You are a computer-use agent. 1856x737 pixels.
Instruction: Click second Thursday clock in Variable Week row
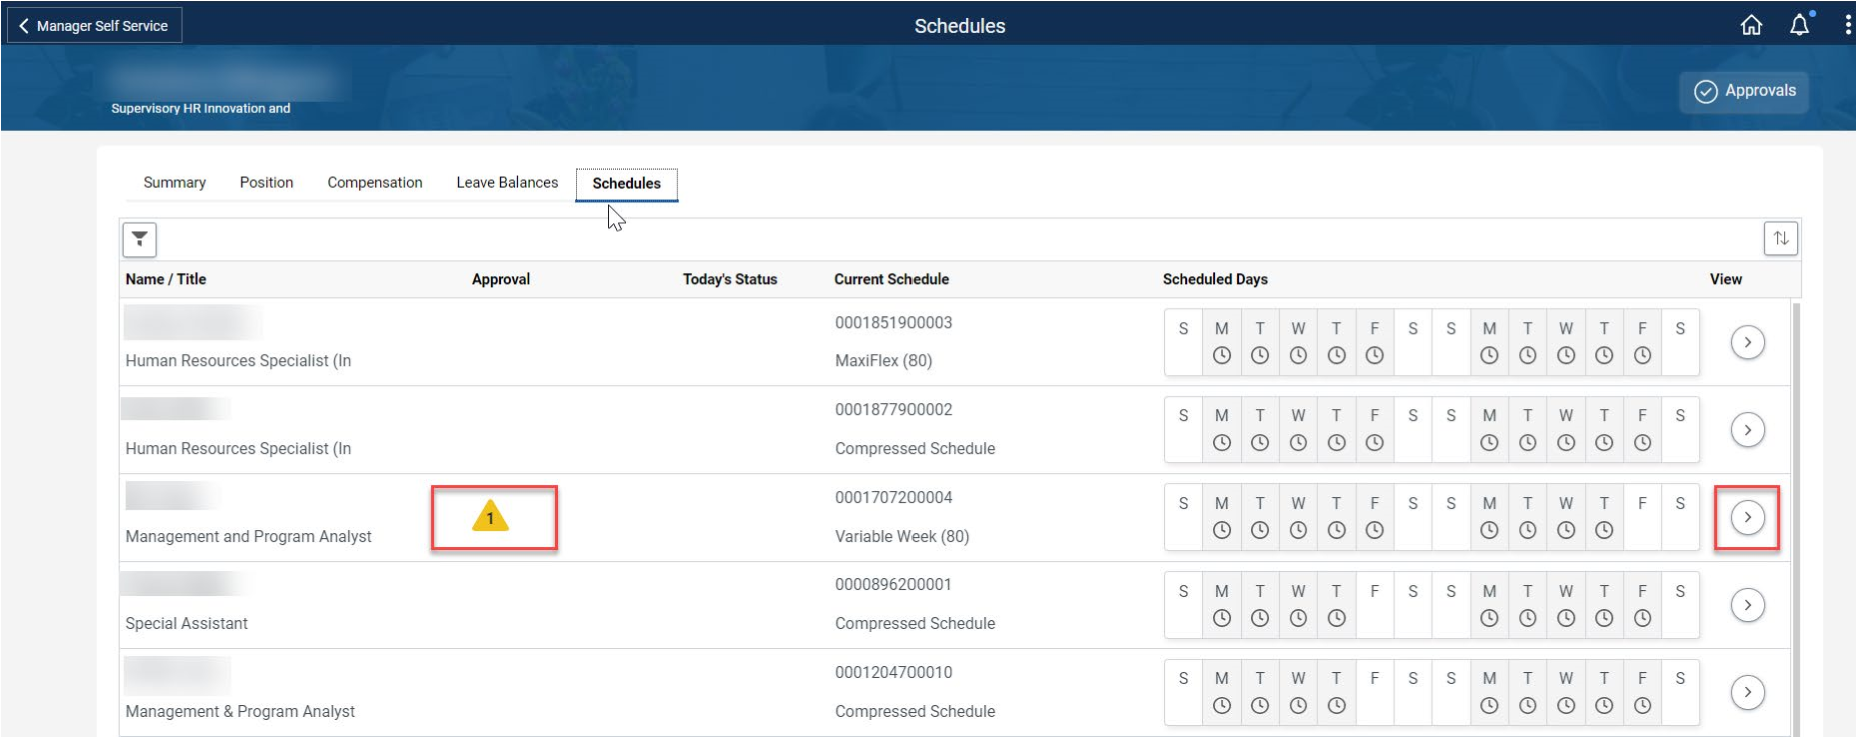[1604, 530]
